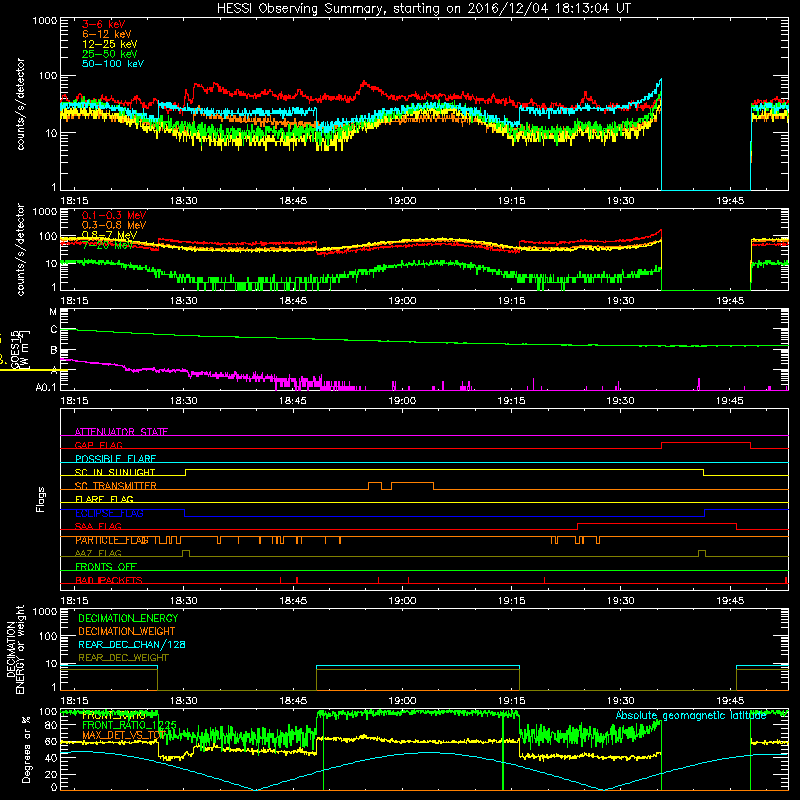Viewport: 800px width, 800px height.
Task: Click the B class tick on GOES panel
Action: (x=54, y=351)
